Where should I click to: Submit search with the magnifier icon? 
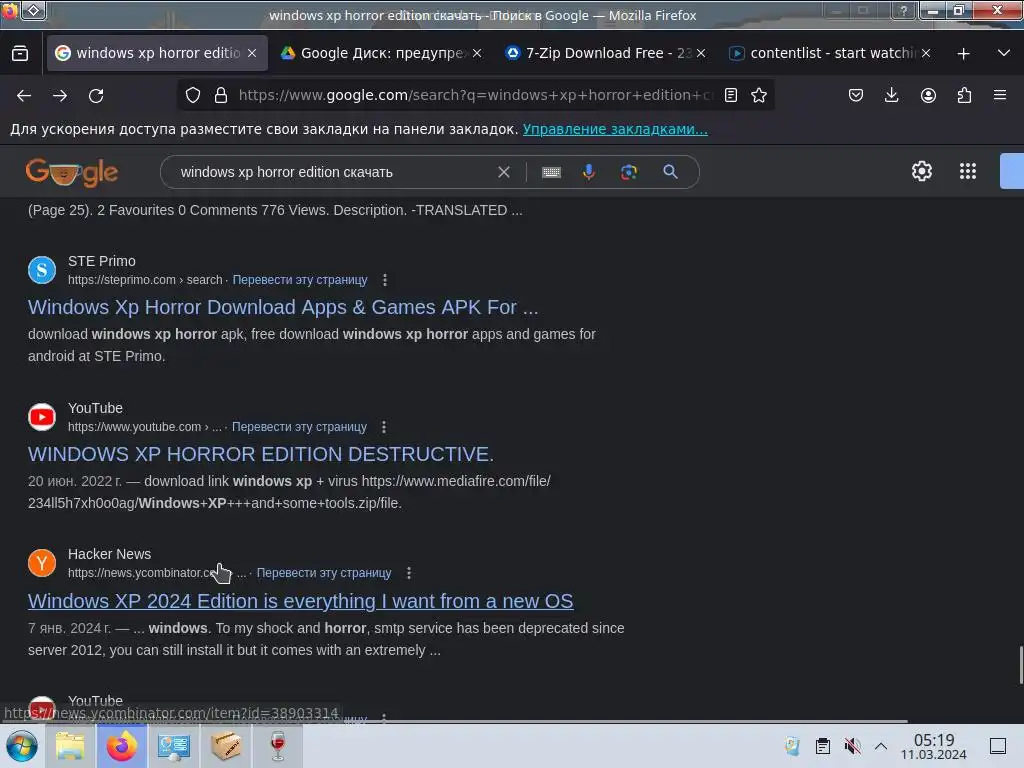coord(671,172)
